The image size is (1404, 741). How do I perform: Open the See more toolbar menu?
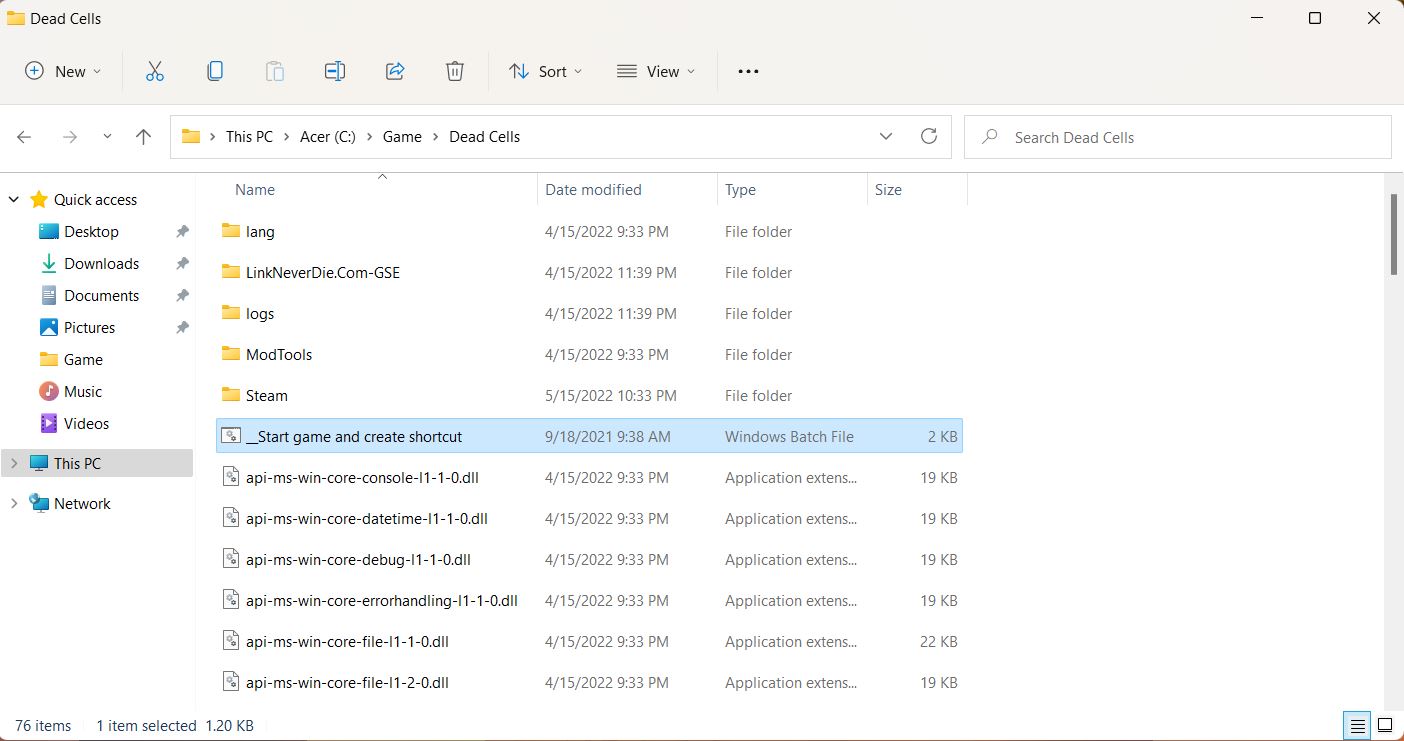tap(747, 71)
